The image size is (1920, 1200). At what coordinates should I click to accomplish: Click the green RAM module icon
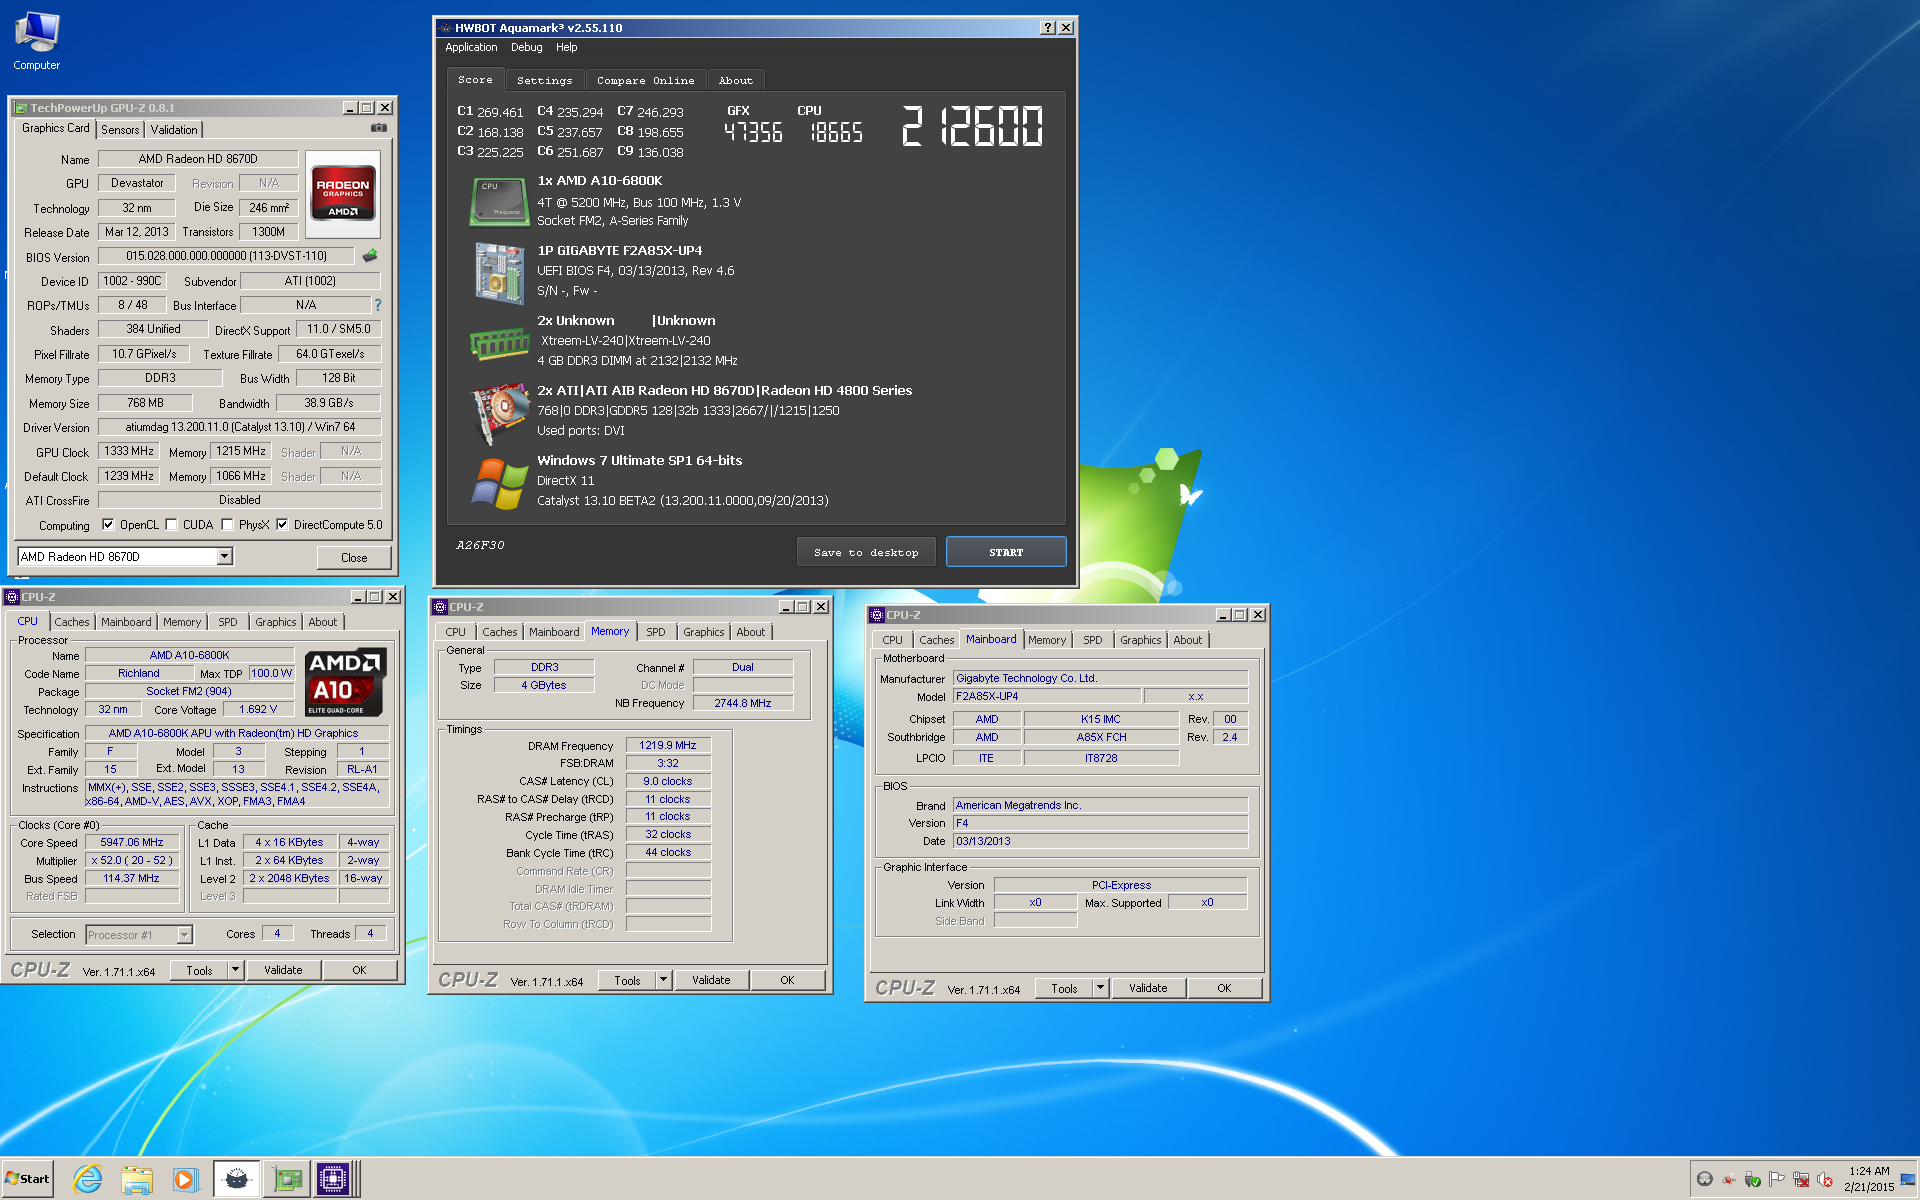point(499,343)
